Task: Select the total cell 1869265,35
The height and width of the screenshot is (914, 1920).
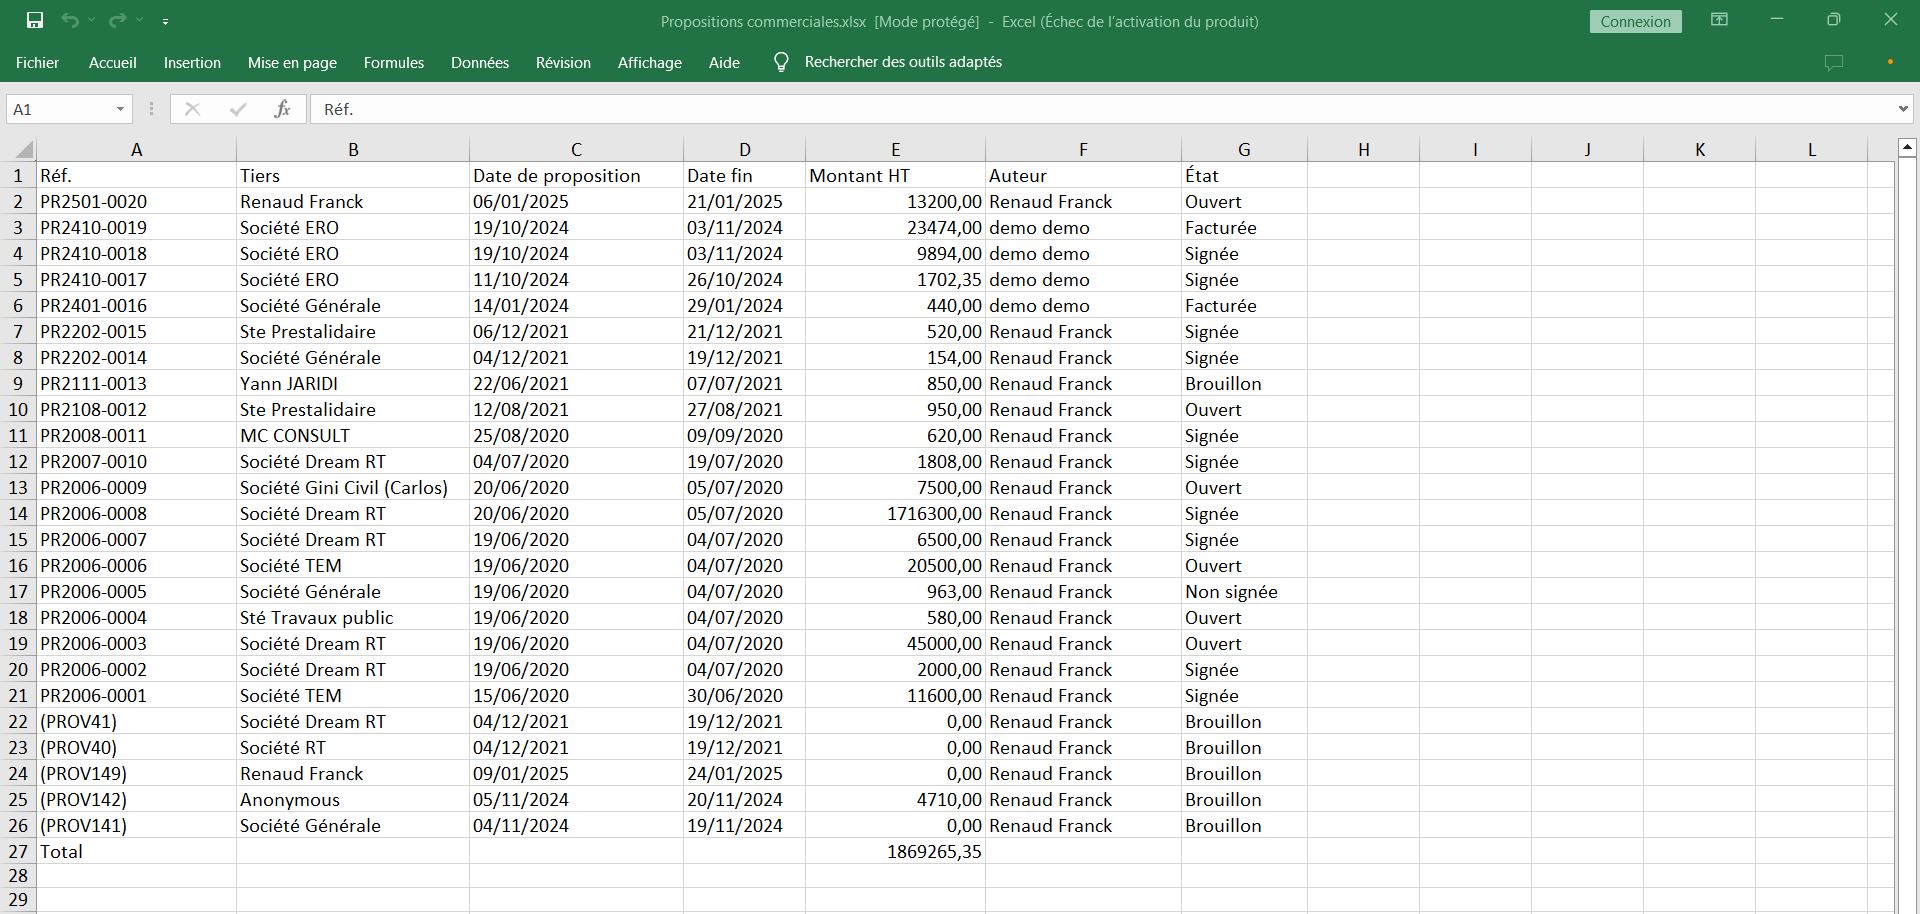Action: [895, 852]
